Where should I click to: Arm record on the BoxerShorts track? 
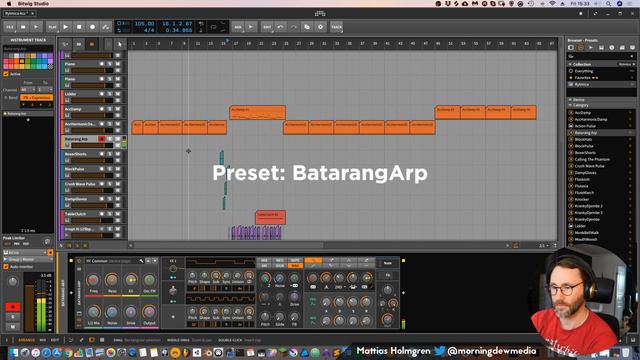tap(102, 154)
